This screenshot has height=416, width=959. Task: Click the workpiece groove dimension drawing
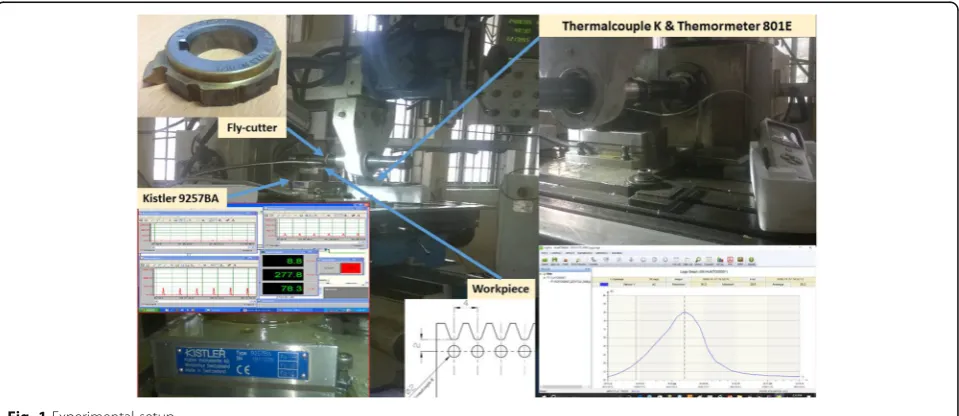[470, 348]
